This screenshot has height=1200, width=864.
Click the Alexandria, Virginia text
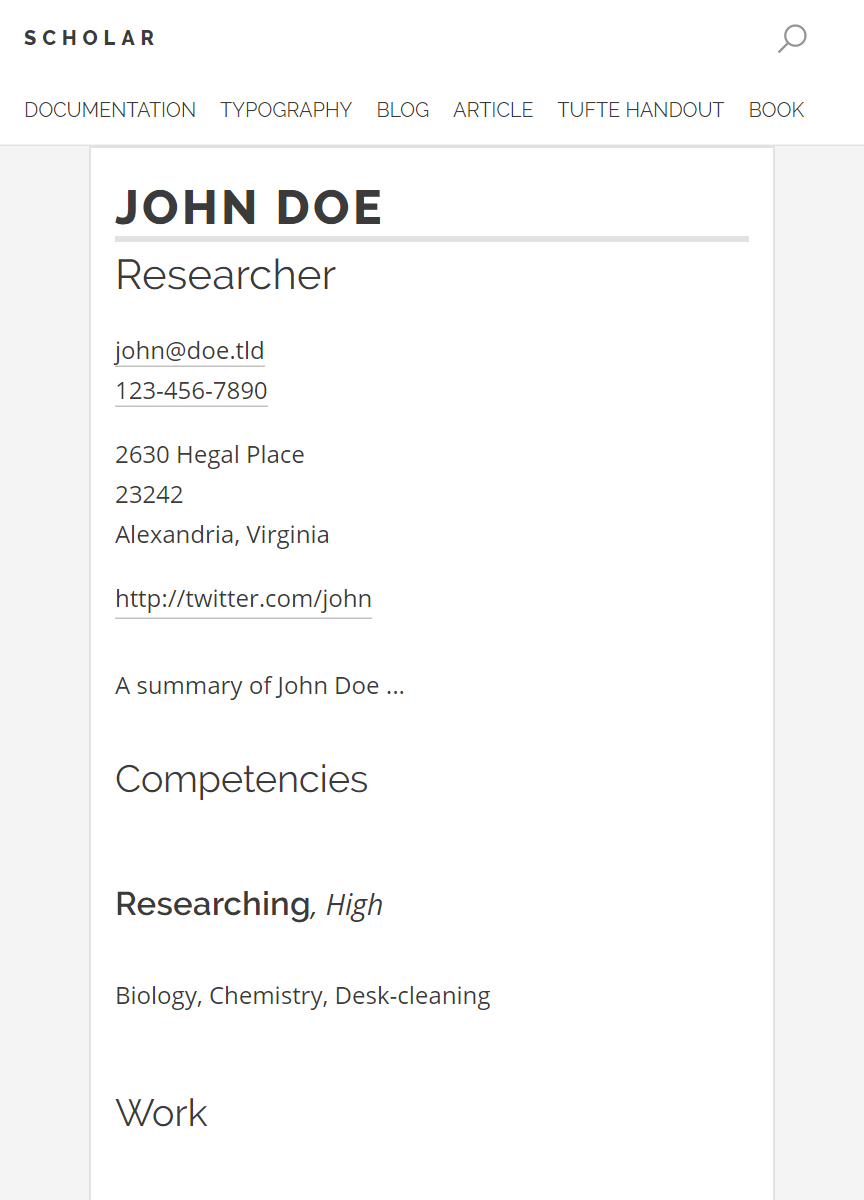click(222, 535)
